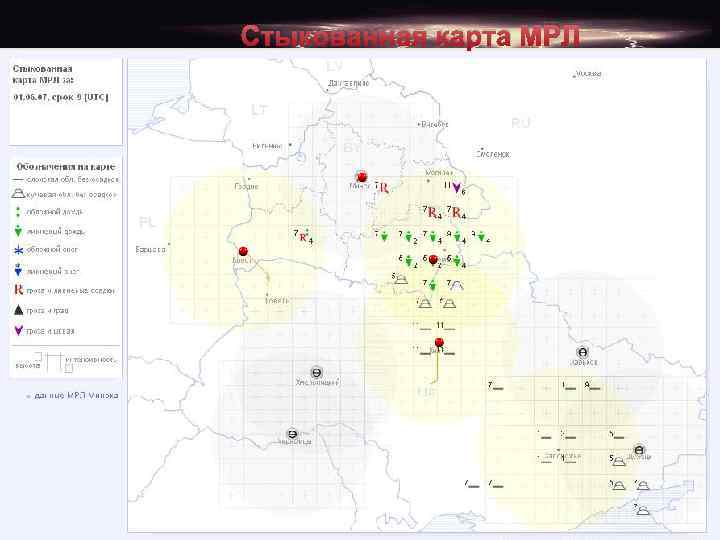
Task: Select the red Gomel radar pin
Action: click(x=433, y=260)
